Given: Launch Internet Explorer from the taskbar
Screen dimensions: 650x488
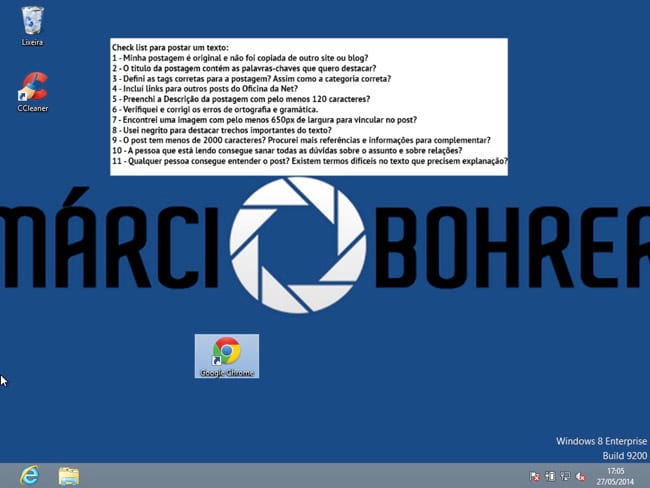Looking at the screenshot, I should click(x=29, y=475).
